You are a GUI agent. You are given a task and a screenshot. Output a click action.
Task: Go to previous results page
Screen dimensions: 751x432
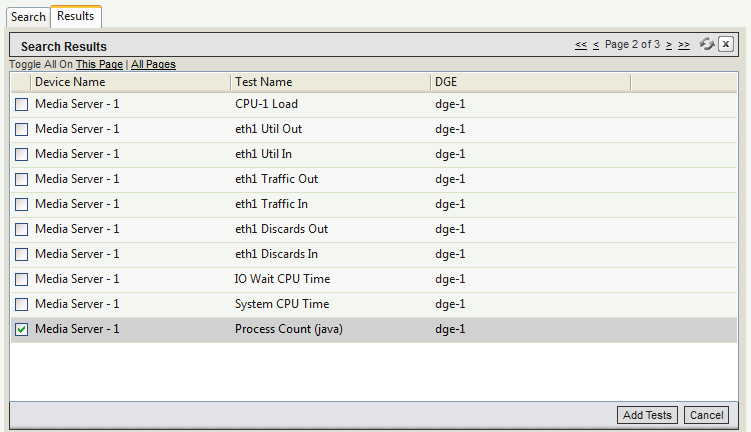tap(596, 45)
